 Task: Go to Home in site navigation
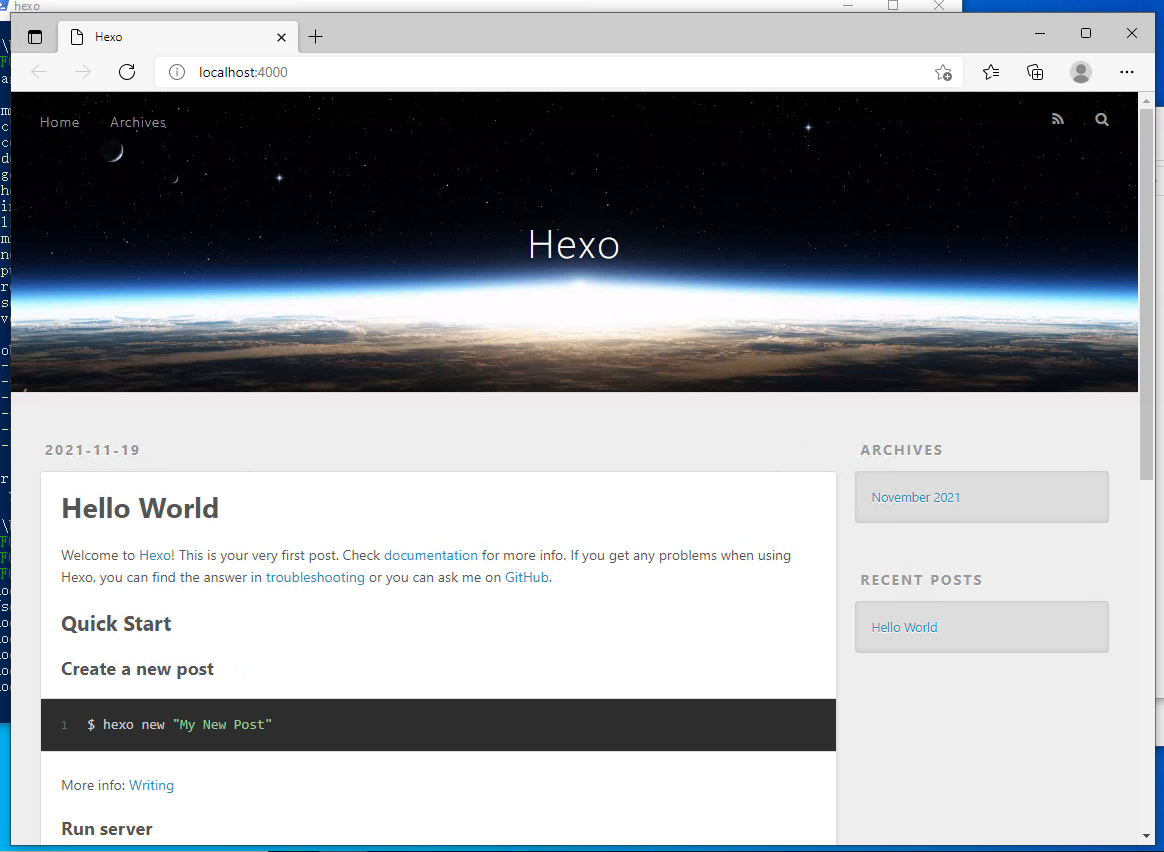[59, 122]
